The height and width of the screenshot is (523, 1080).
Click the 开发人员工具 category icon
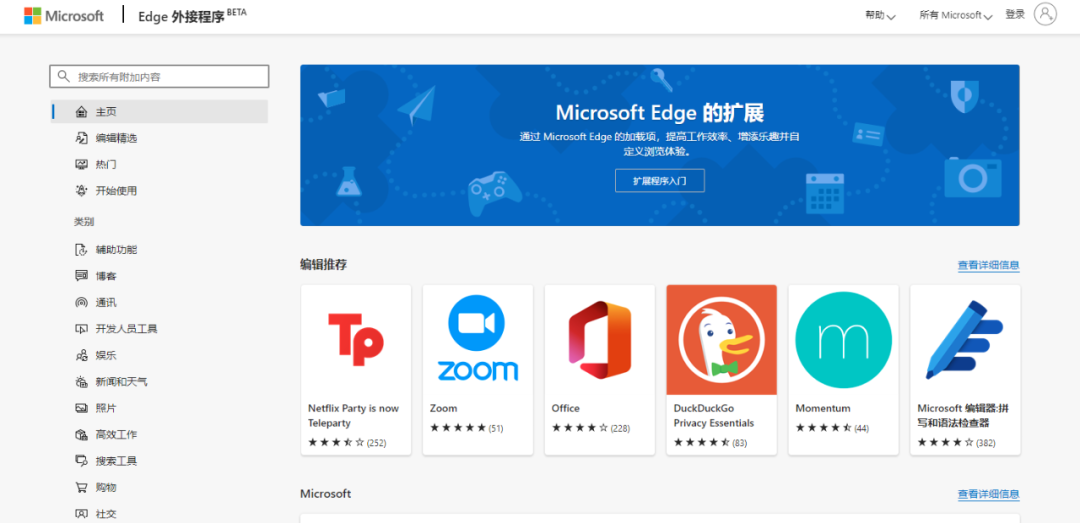(x=81, y=329)
